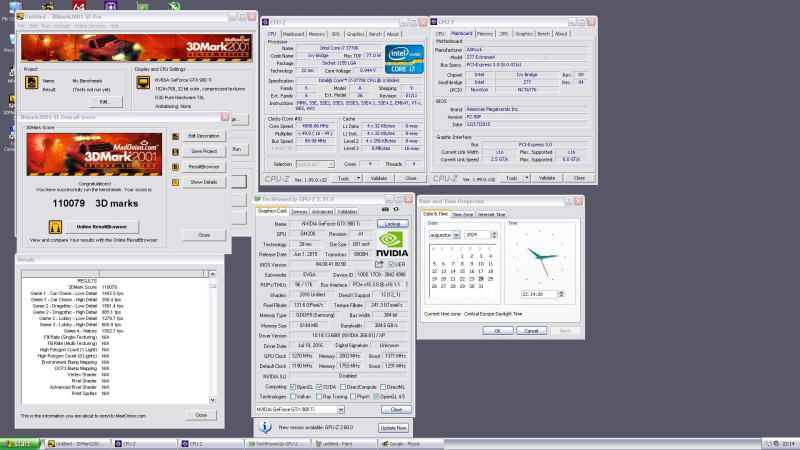Switch to the Sensors tab in GPU-Z
800x450 pixels.
[299, 212]
